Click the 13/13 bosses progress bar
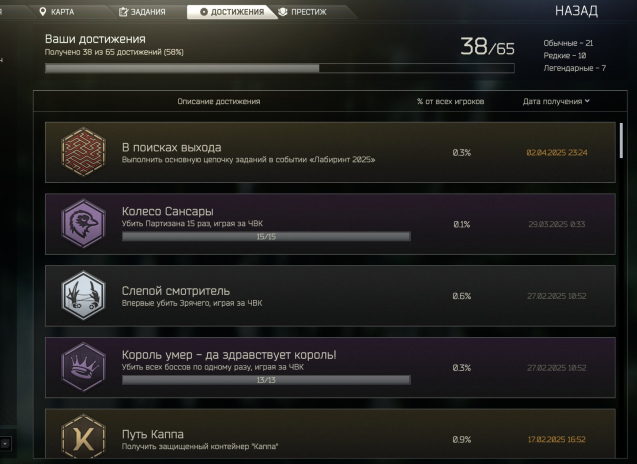Image resolution: width=637 pixels, height=464 pixels. [266, 380]
